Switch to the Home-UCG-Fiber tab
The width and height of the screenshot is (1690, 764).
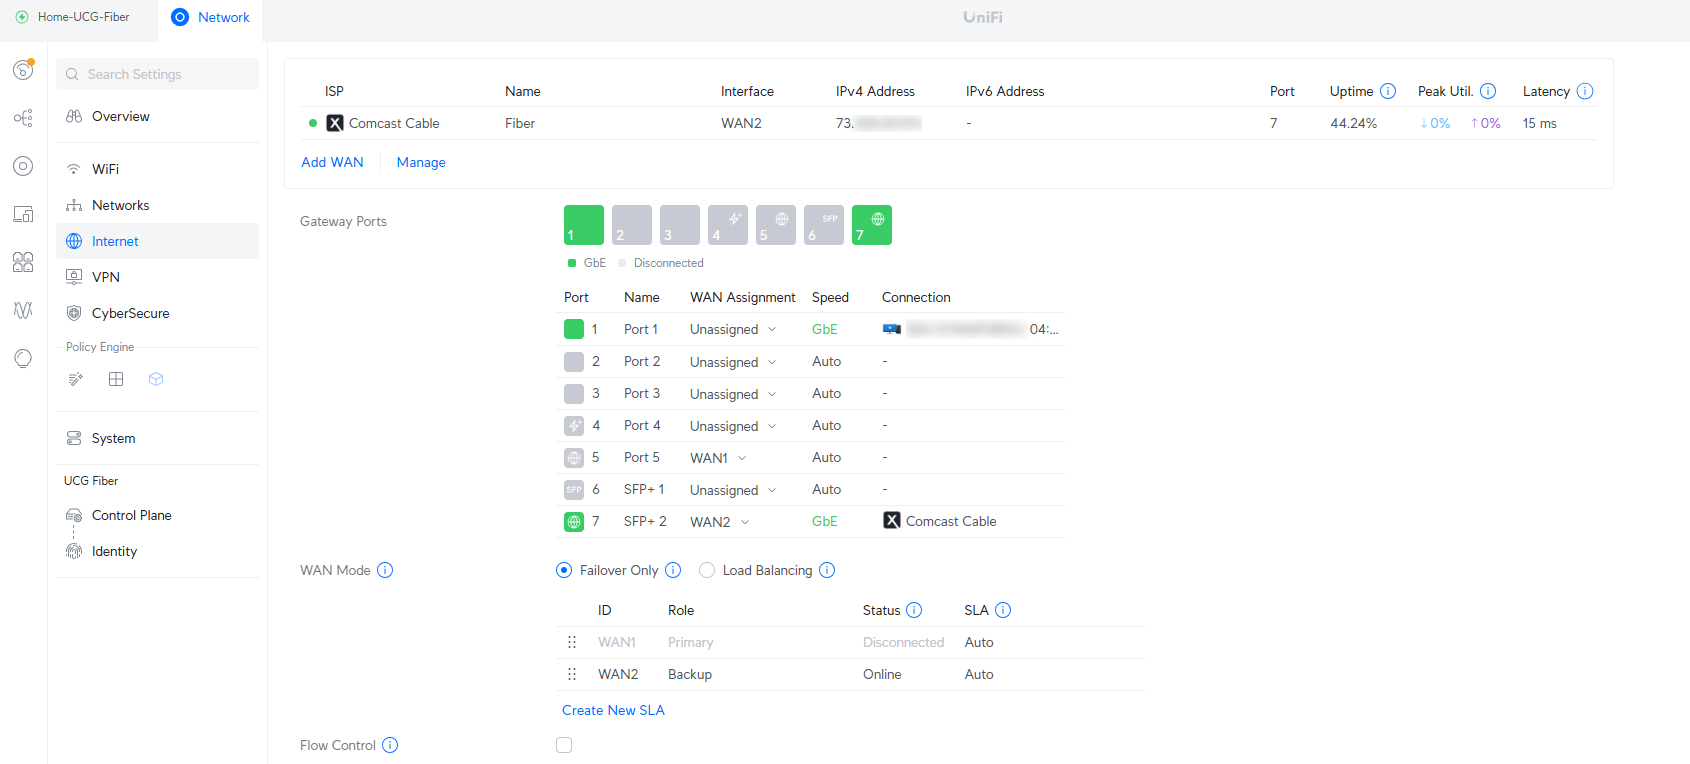(x=73, y=17)
